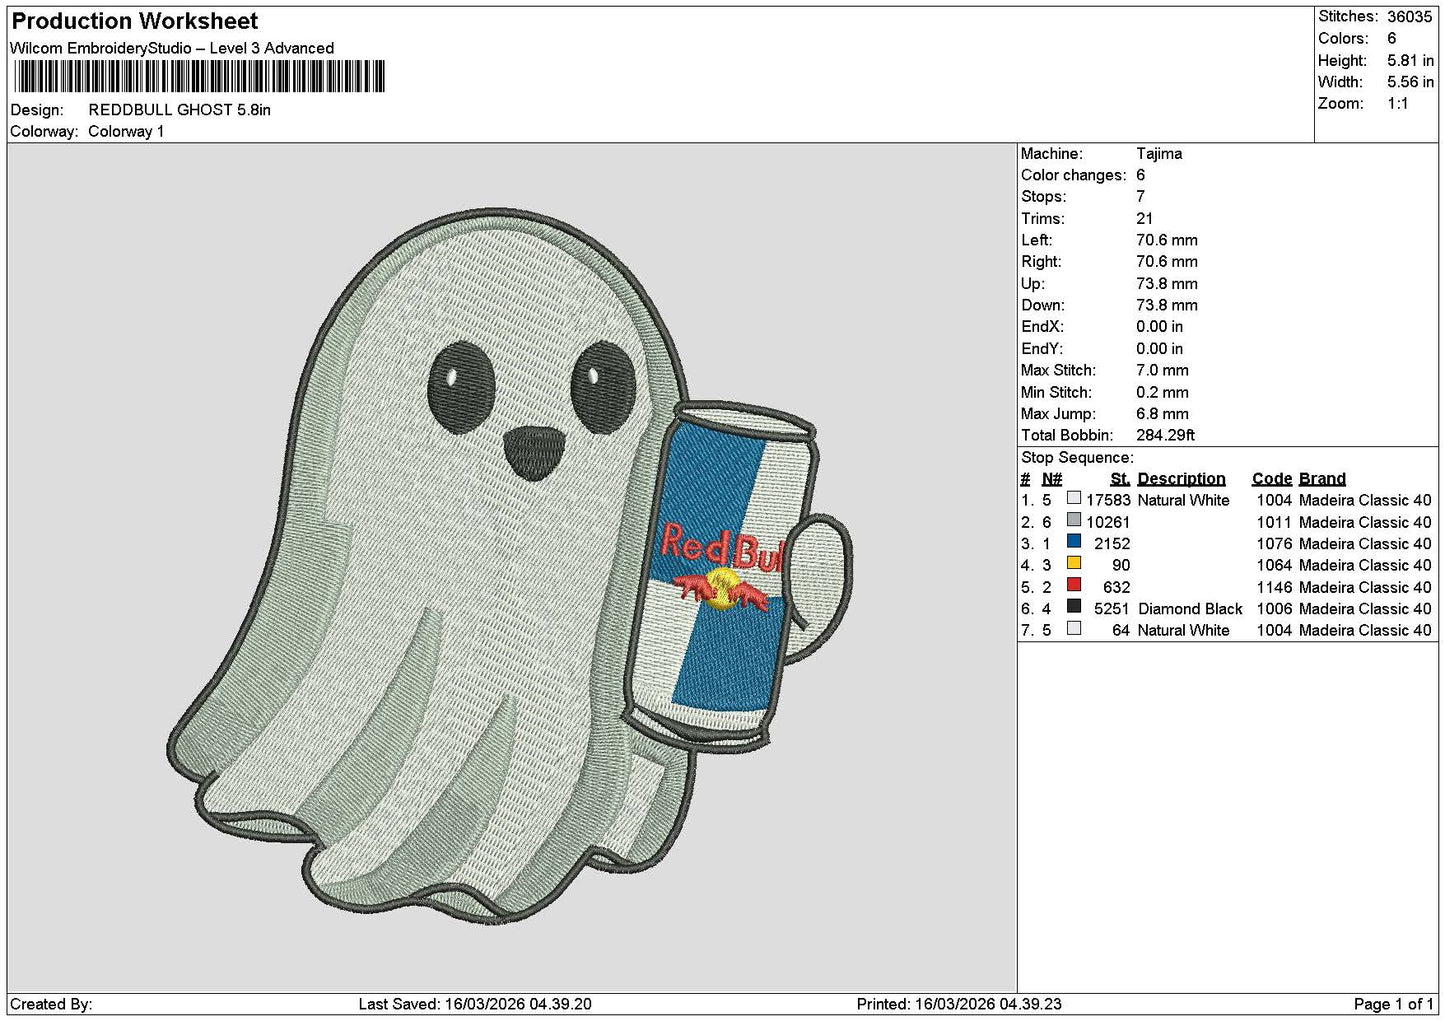Viewport: 1445px width, 1021px height.
Task: Select the Machine value Tajima
Action: pos(1159,154)
